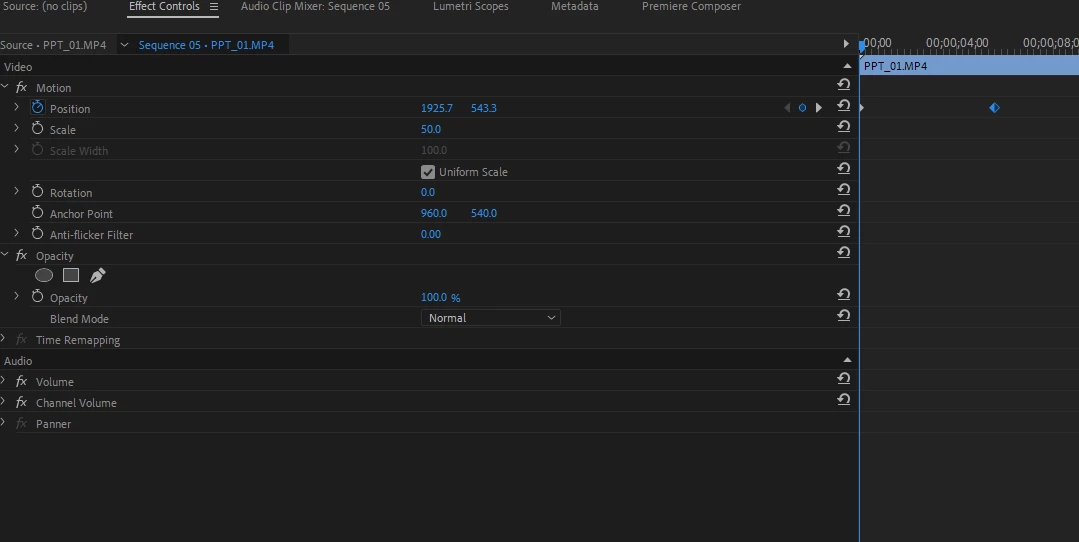Reset the Motion effect
1079x542 pixels.
click(x=844, y=85)
